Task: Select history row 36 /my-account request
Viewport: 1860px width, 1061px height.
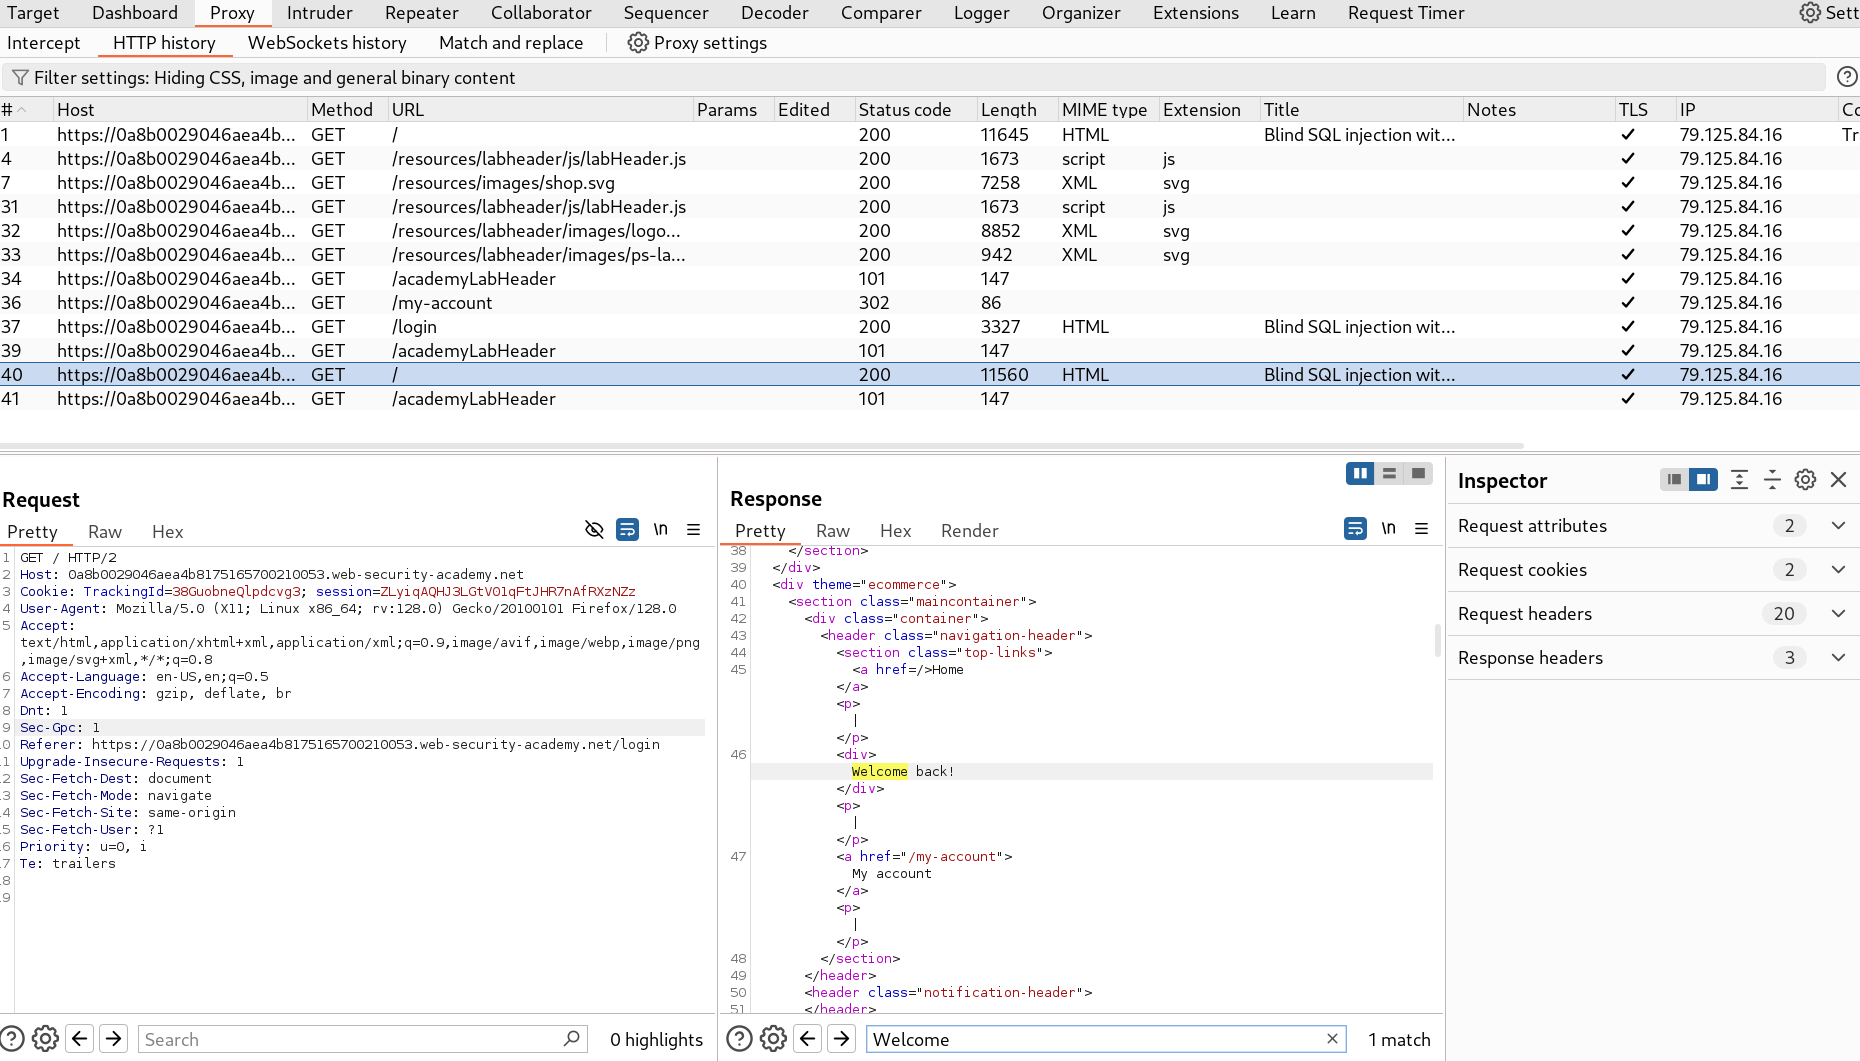Action: point(930,303)
